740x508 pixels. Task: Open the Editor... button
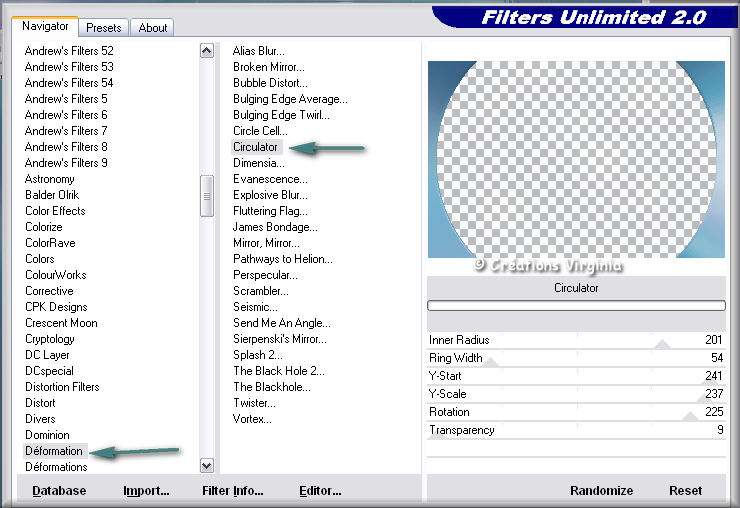click(320, 491)
